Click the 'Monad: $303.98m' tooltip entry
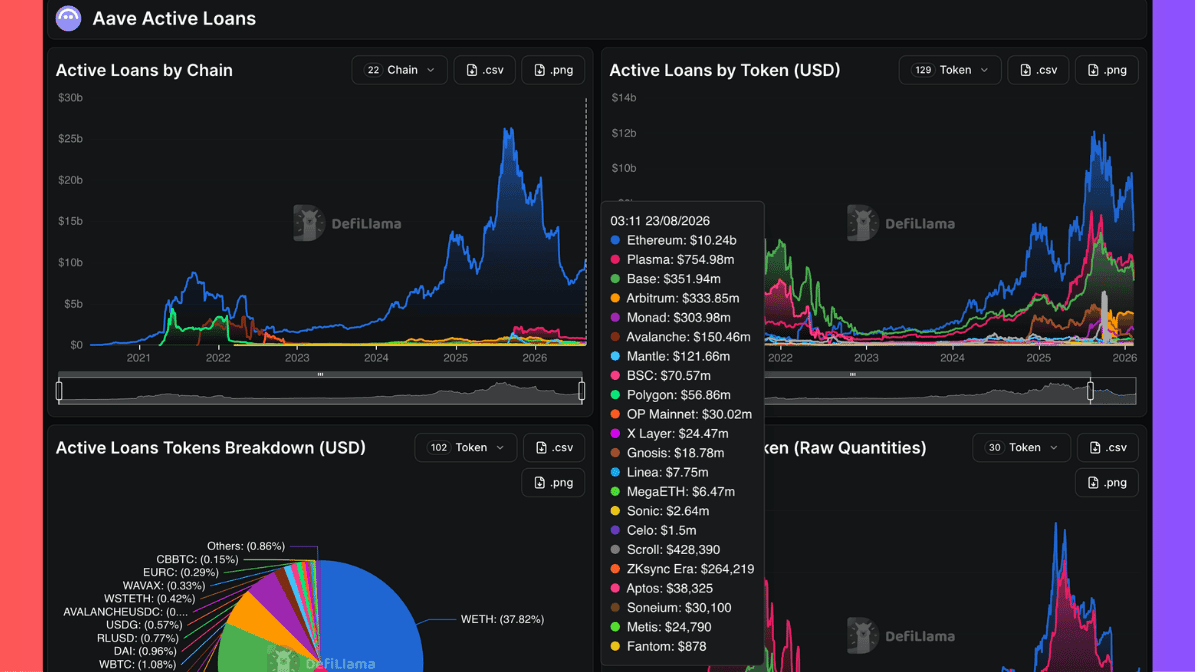 pos(670,318)
